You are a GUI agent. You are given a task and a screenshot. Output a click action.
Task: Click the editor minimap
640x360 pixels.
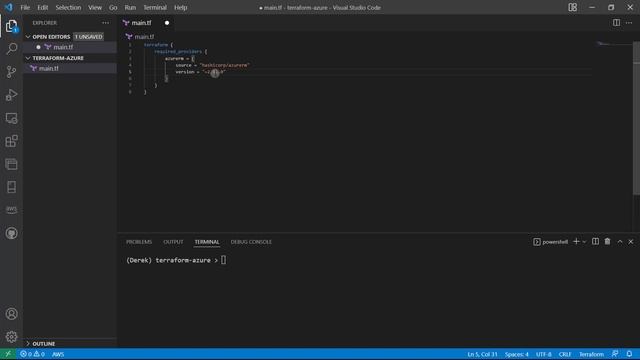coord(614,44)
